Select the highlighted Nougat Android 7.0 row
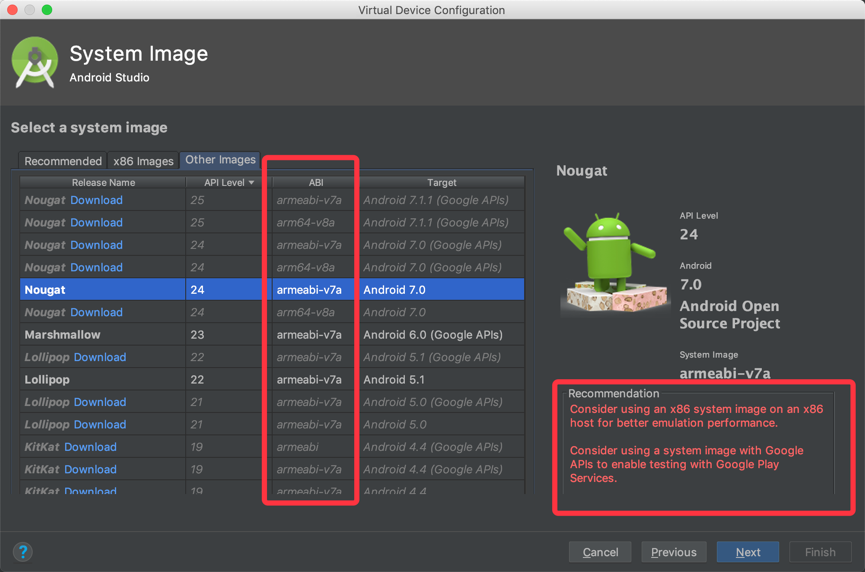The width and height of the screenshot is (865, 572). pyautogui.click(x=272, y=290)
